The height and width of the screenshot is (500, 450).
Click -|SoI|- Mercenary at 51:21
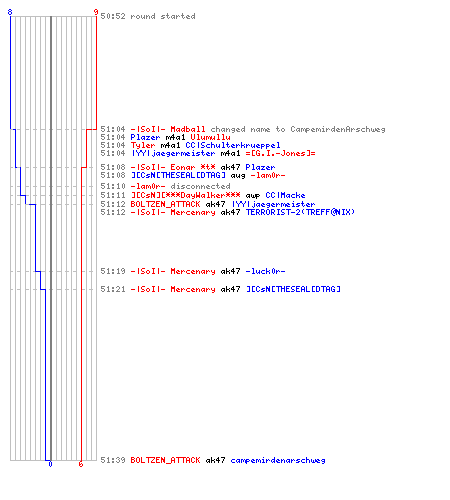(x=173, y=289)
